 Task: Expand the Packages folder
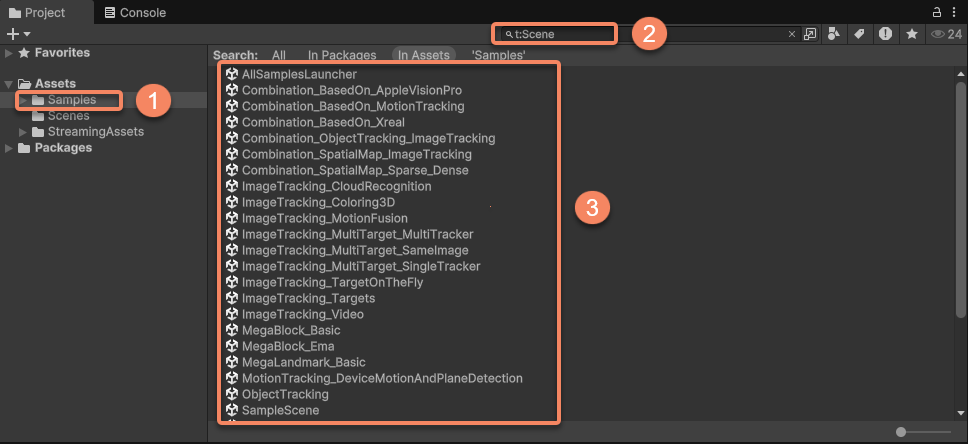pyautogui.click(x=9, y=148)
